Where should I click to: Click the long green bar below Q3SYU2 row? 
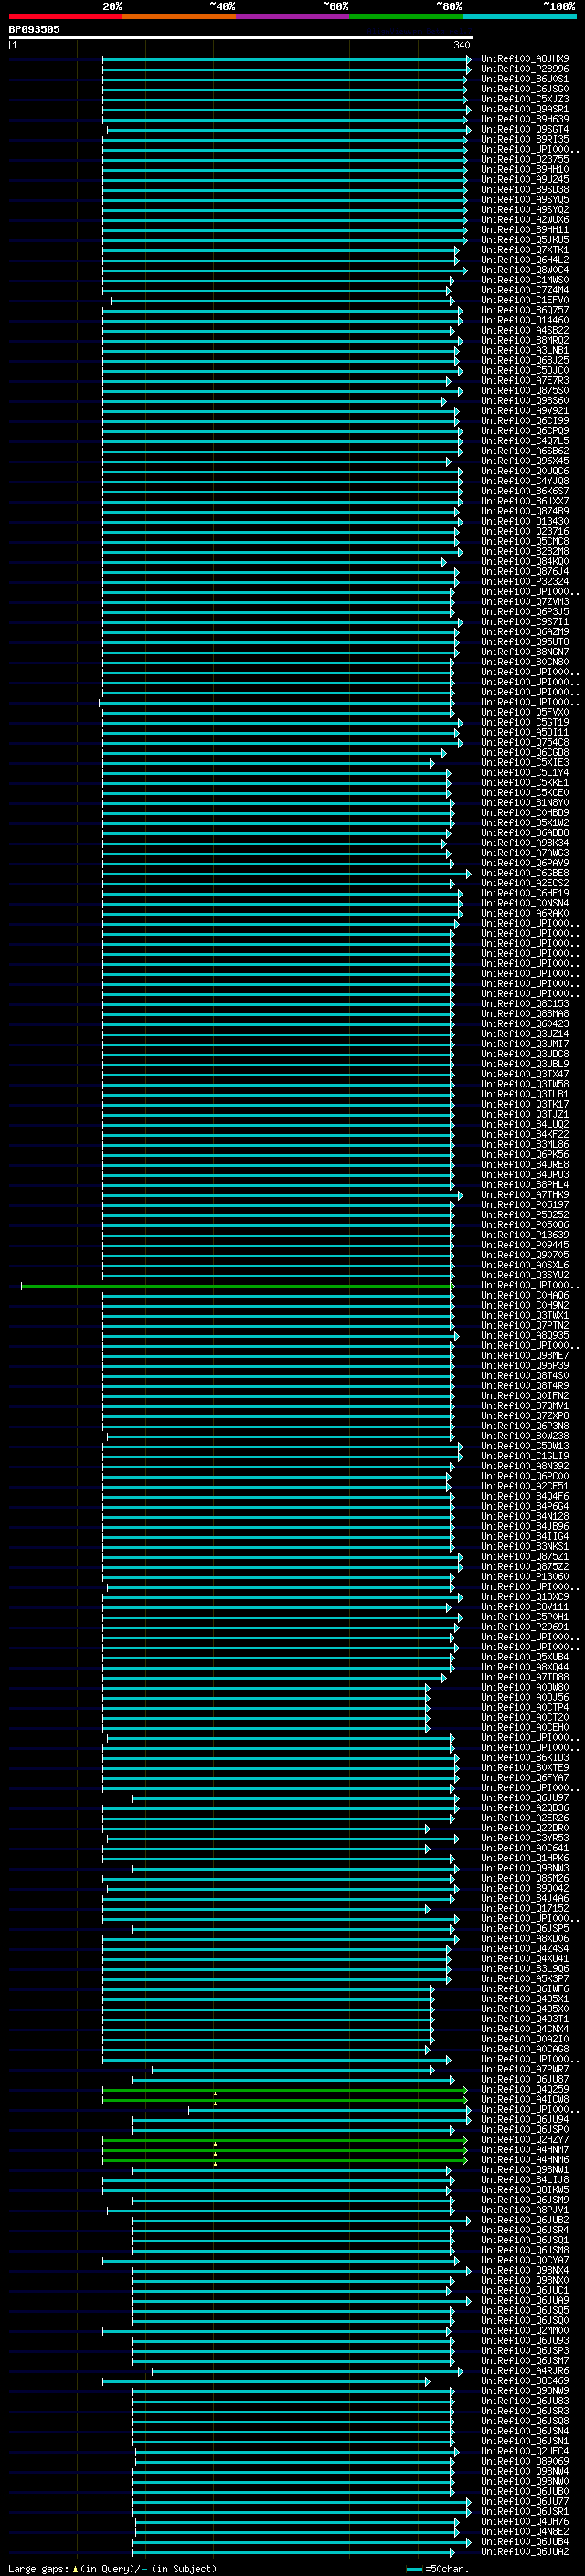coord(237,1286)
